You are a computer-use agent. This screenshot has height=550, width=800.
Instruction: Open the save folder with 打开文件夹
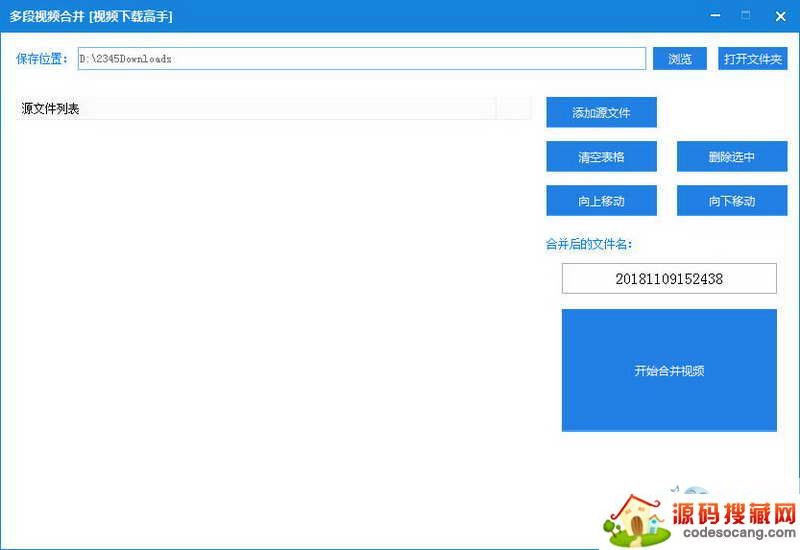click(752, 59)
